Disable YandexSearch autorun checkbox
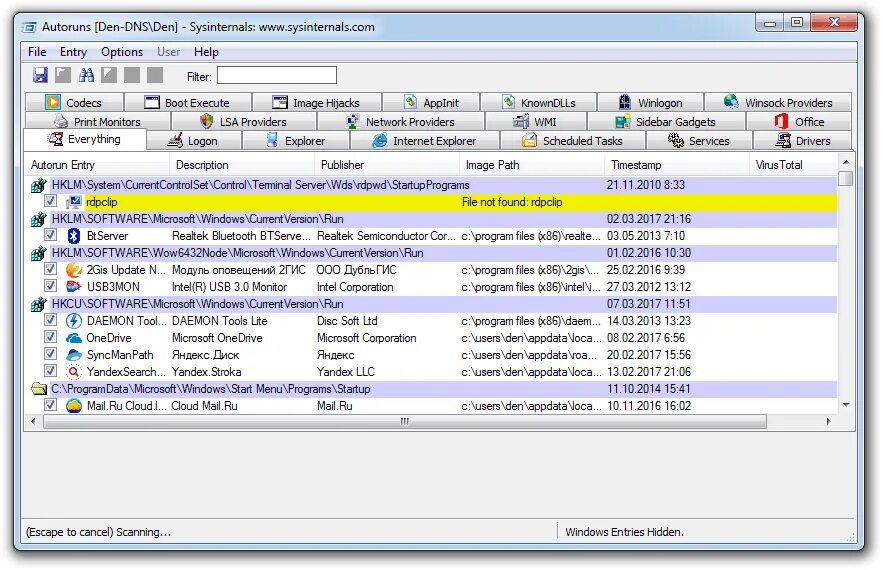 point(50,371)
